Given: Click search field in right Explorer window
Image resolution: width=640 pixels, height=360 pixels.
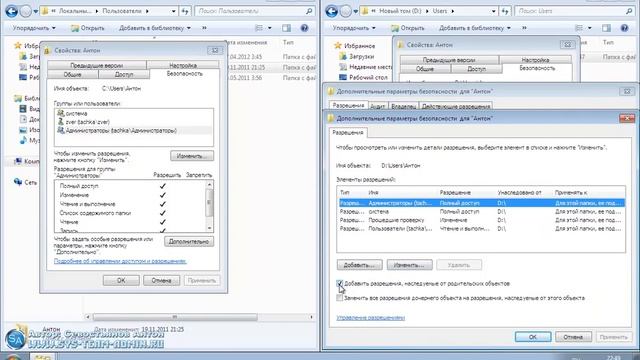Looking at the screenshot, I should pos(570,11).
